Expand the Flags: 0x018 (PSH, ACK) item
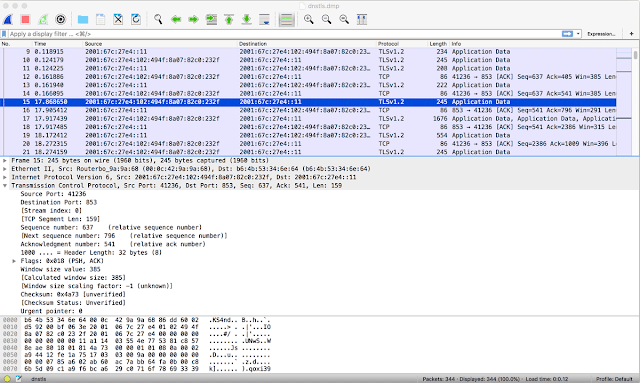This screenshot has height=383, width=640. (x=14, y=261)
